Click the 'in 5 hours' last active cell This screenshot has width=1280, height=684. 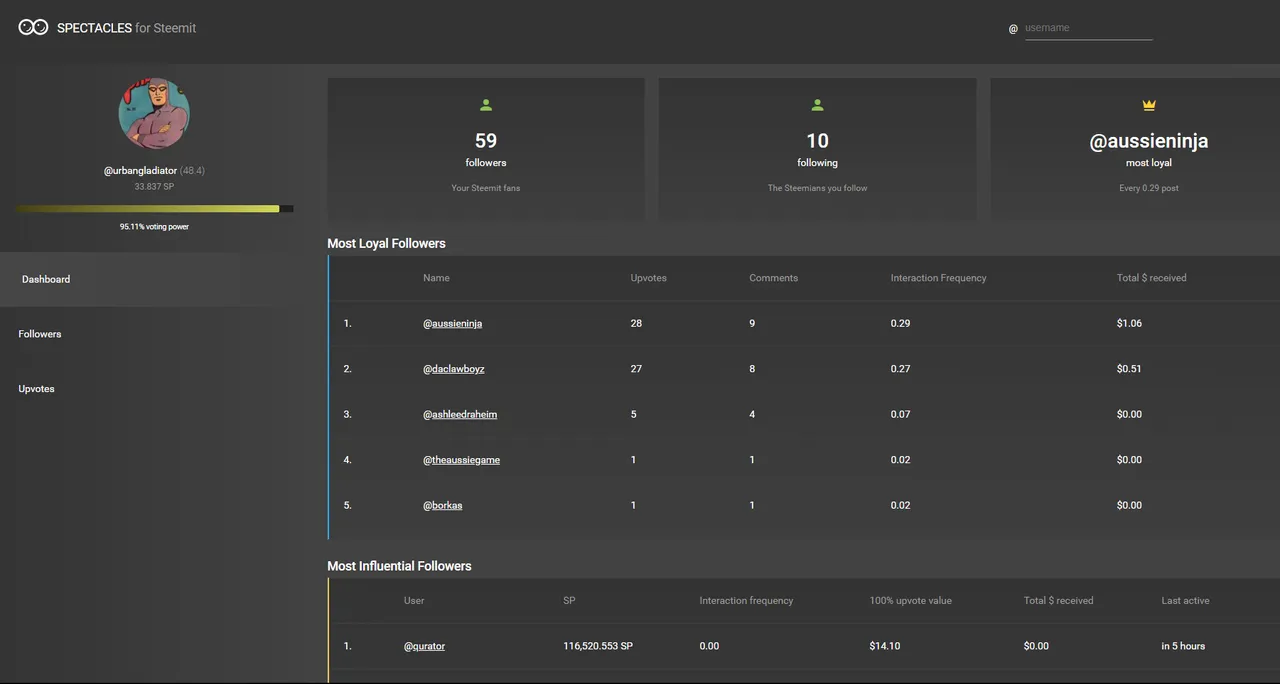(x=1183, y=646)
